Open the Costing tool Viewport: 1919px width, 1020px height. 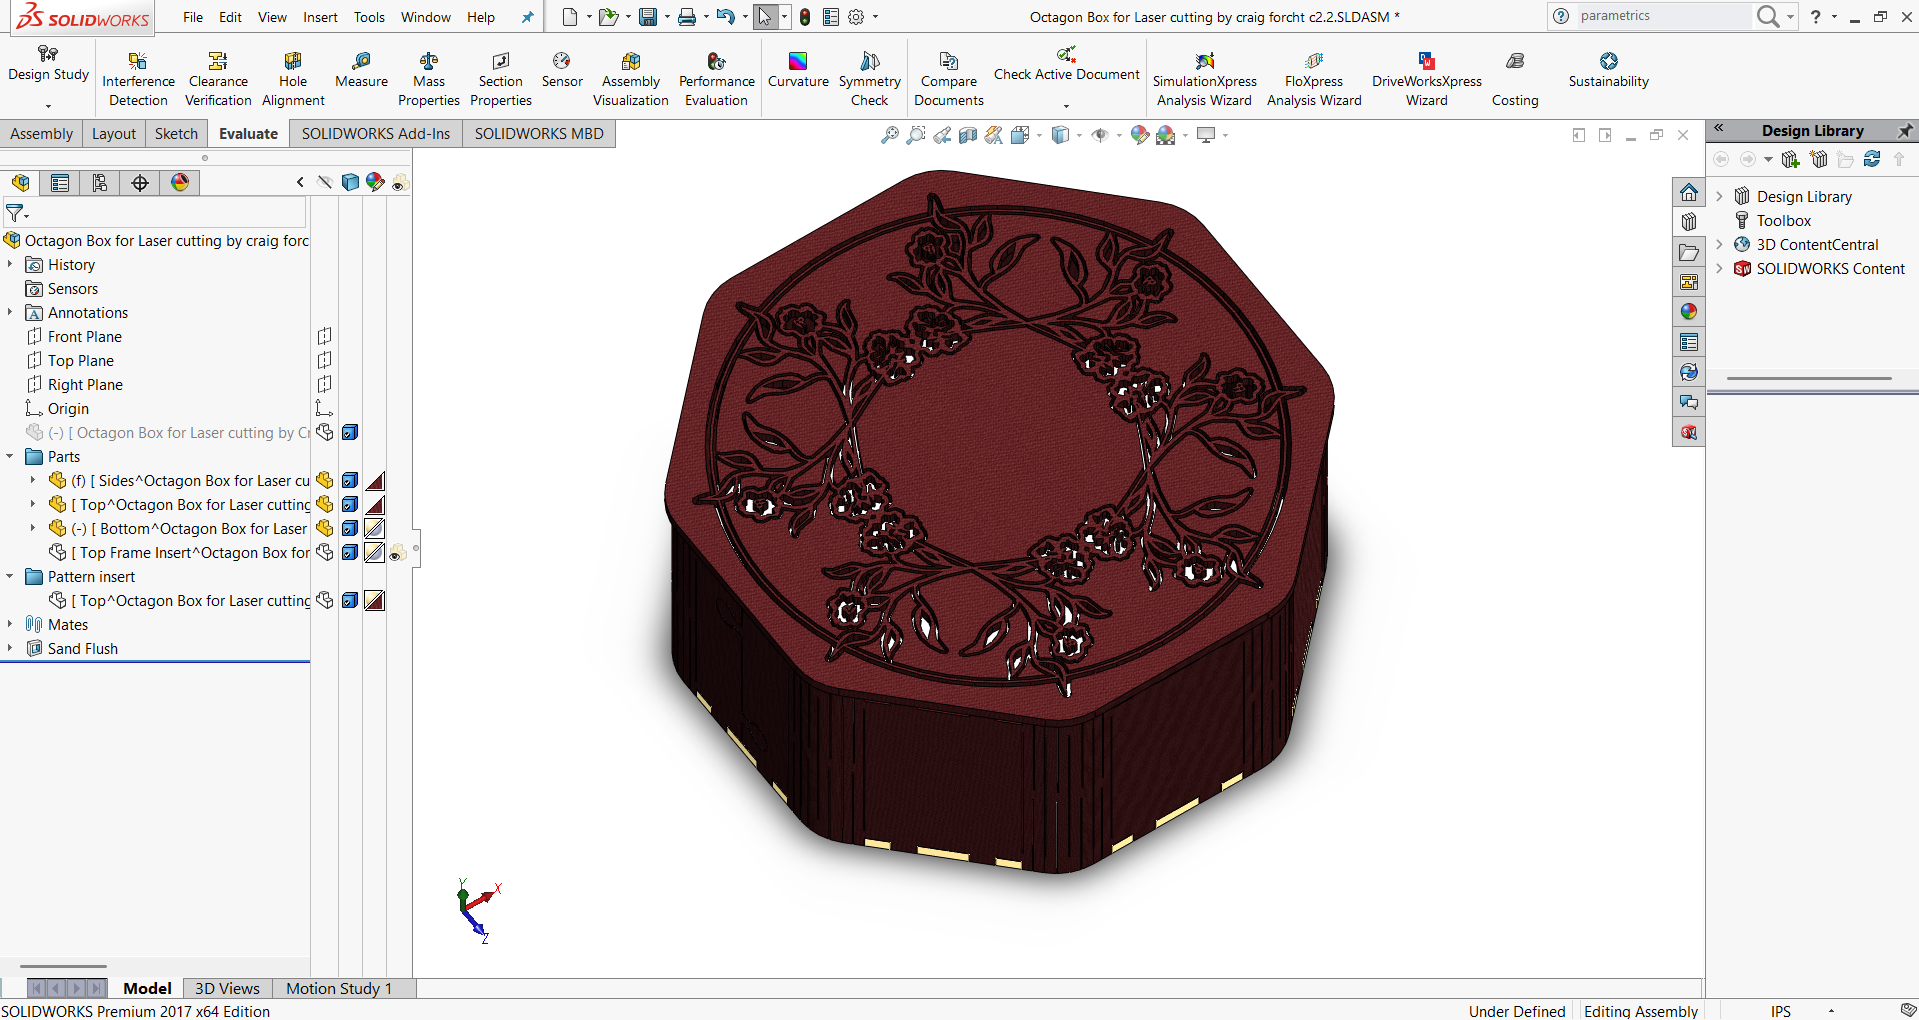[1515, 79]
